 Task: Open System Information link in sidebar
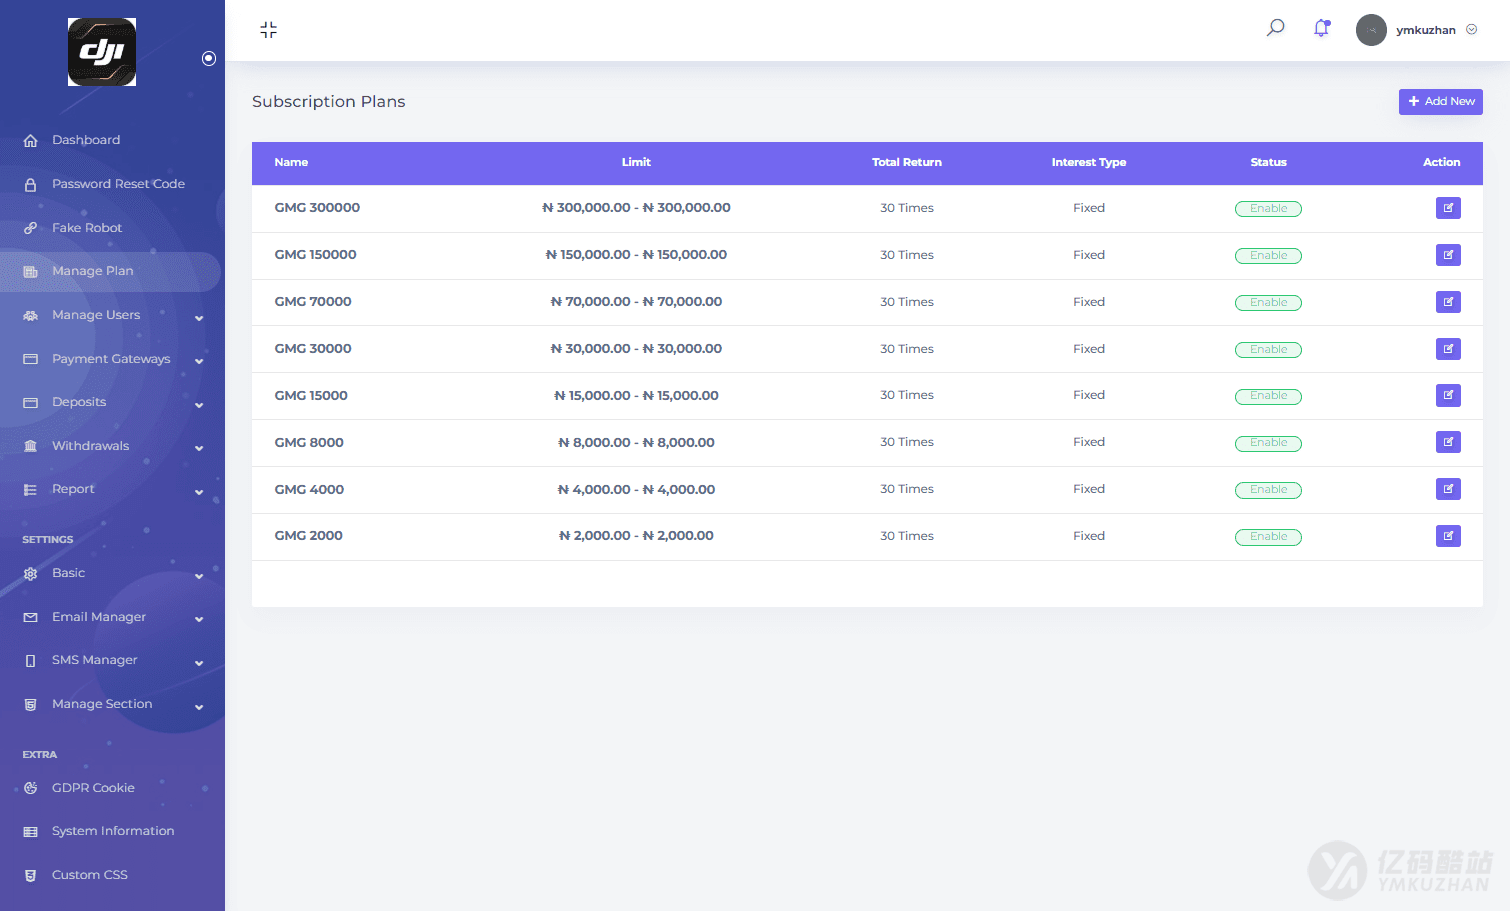coord(112,831)
